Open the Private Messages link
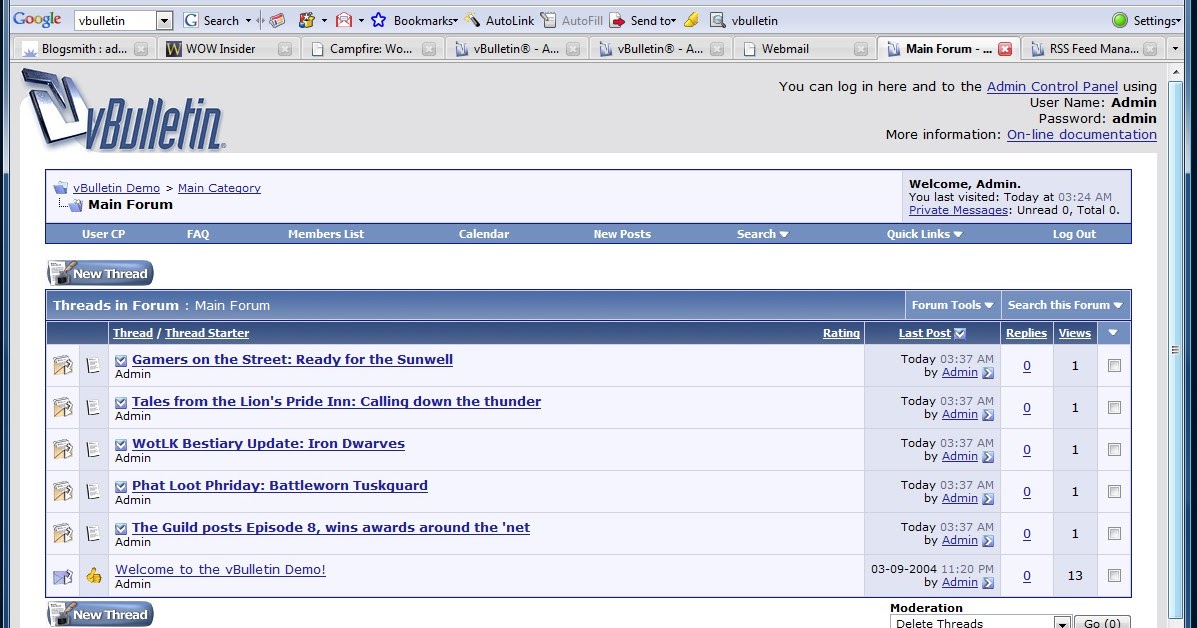Viewport: 1197px width, 628px height. click(x=958, y=210)
